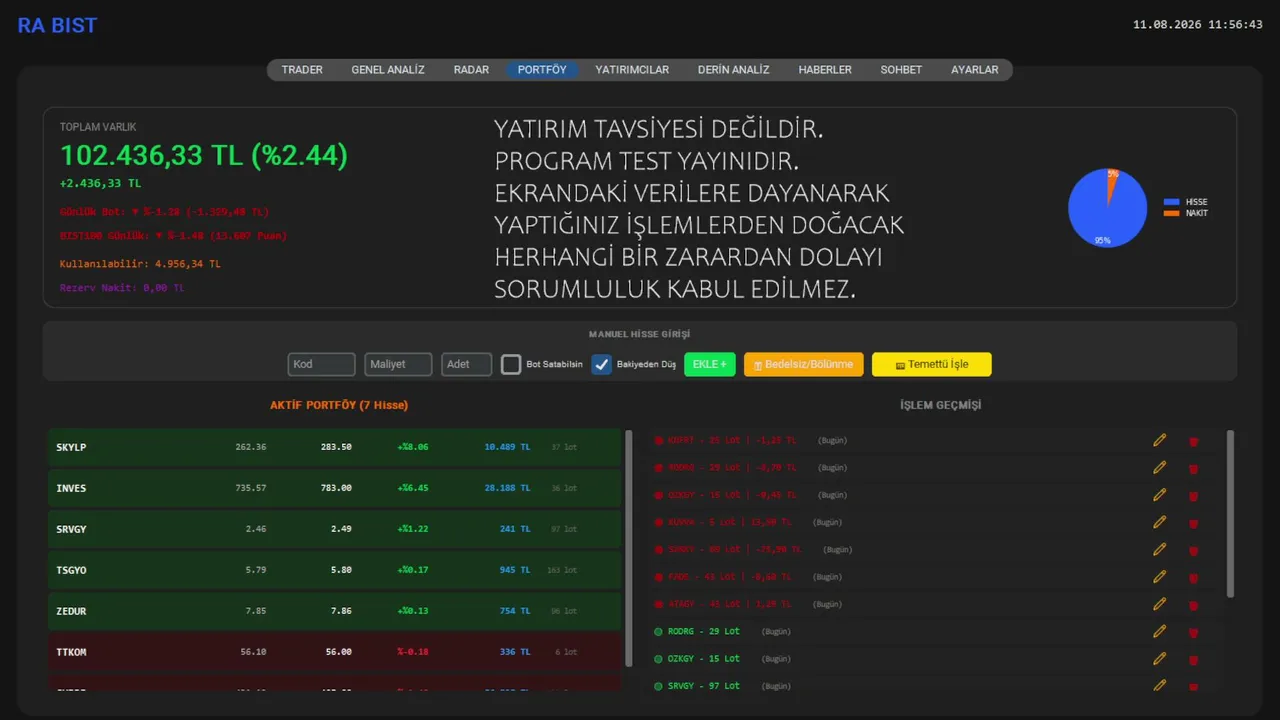Image resolution: width=1280 pixels, height=720 pixels.
Task: Edit the KUVVA 5 Lot transaction
Action: pyautogui.click(x=1160, y=522)
